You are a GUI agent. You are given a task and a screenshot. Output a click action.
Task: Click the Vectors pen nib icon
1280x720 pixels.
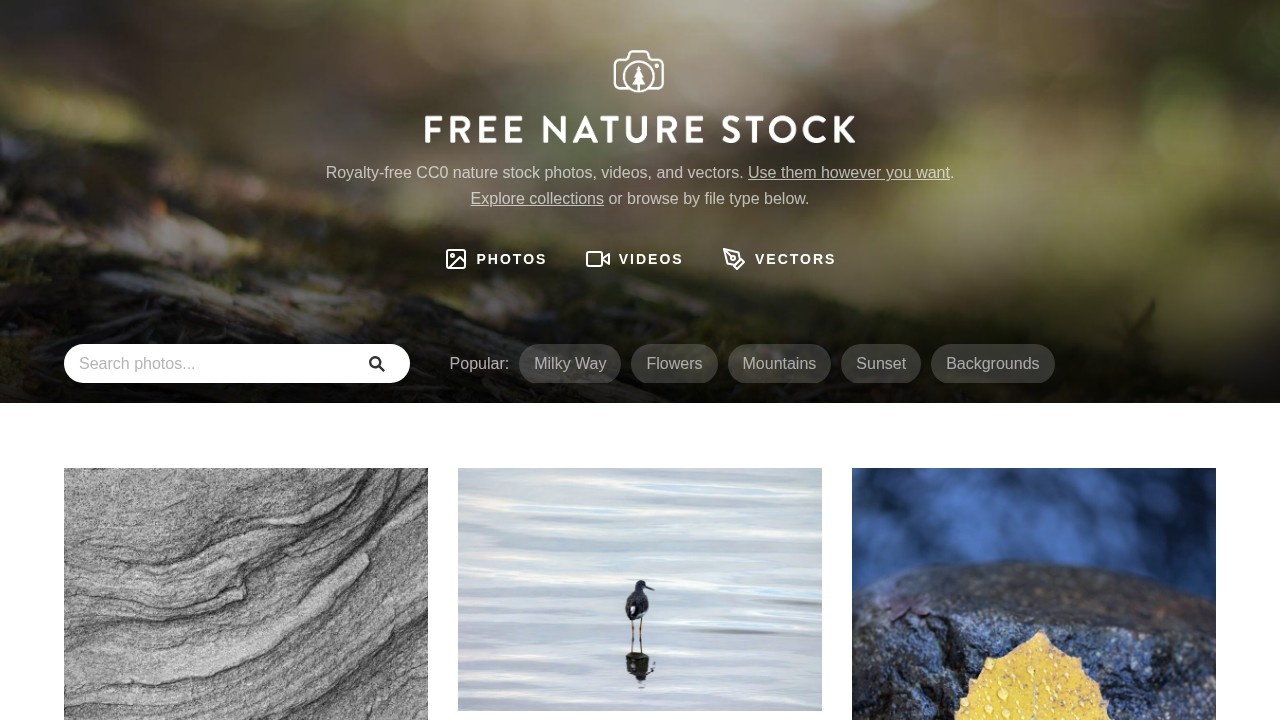(x=734, y=259)
